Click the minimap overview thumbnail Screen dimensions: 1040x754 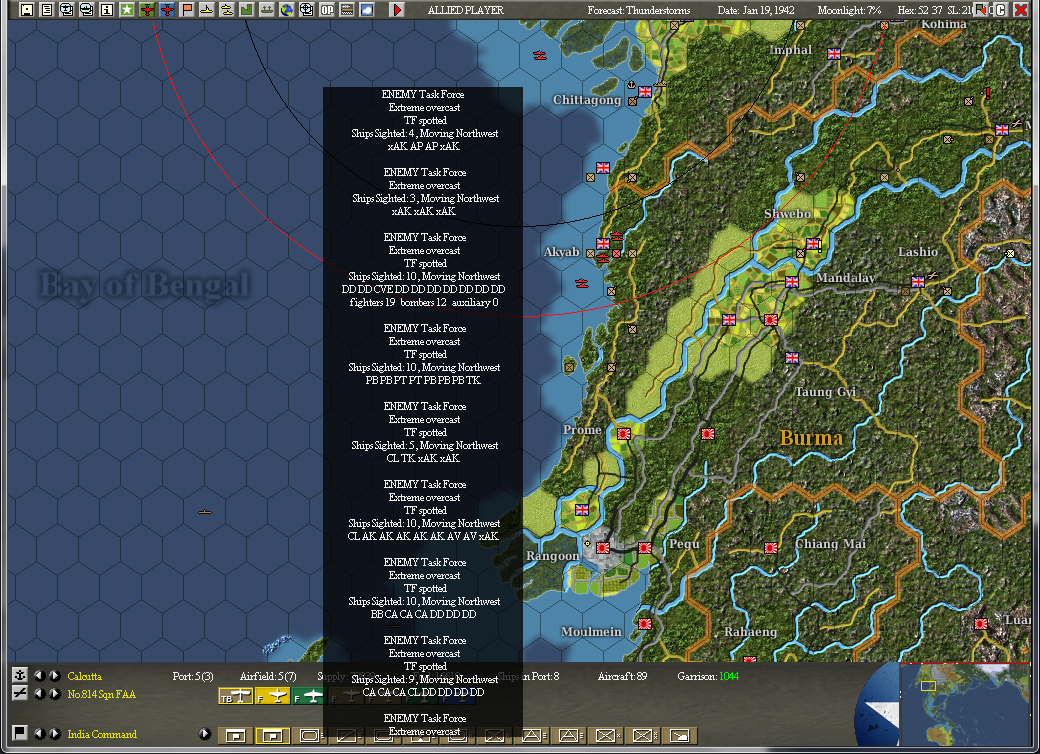point(964,704)
